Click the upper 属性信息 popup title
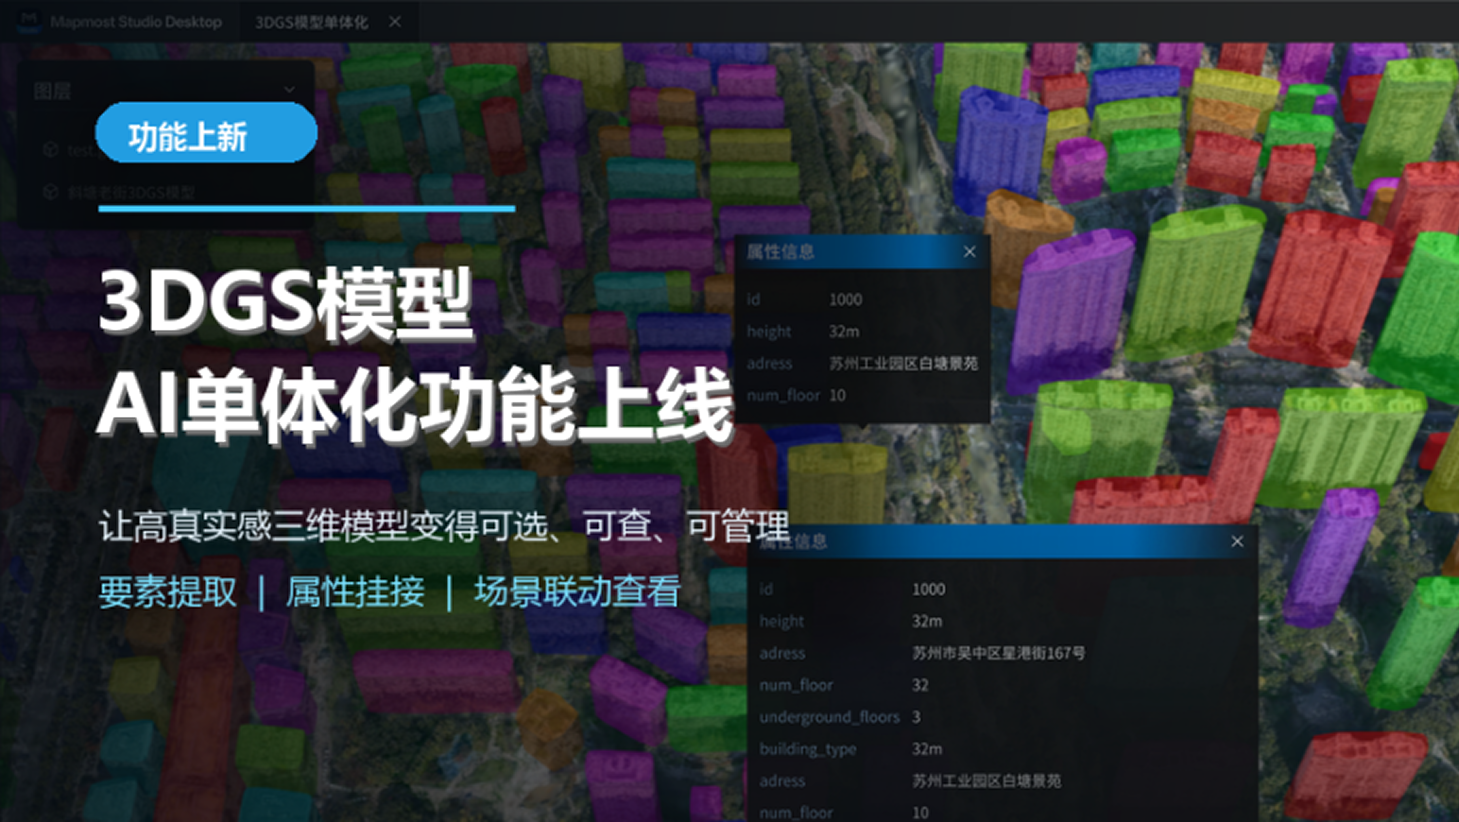Viewport: 1459px width, 822px height. click(x=780, y=252)
